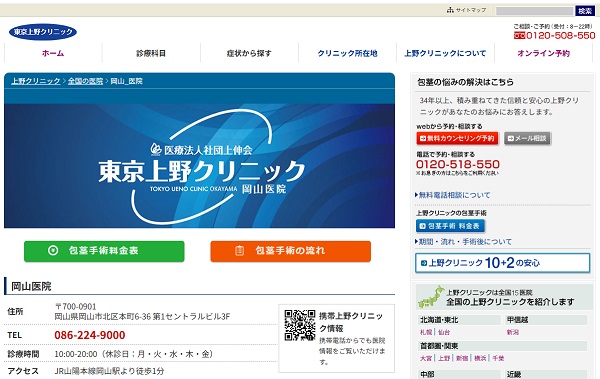Click the 全国の上野クリニックを紹介します banner text
Screen dimensions: 600x379
click(510, 302)
